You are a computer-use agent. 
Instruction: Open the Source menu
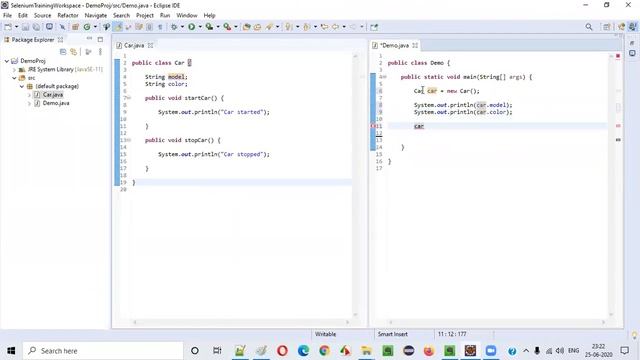coord(42,16)
